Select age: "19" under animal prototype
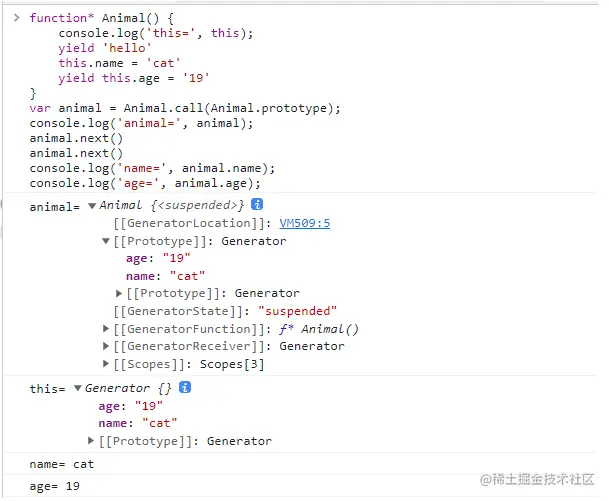 (158, 258)
